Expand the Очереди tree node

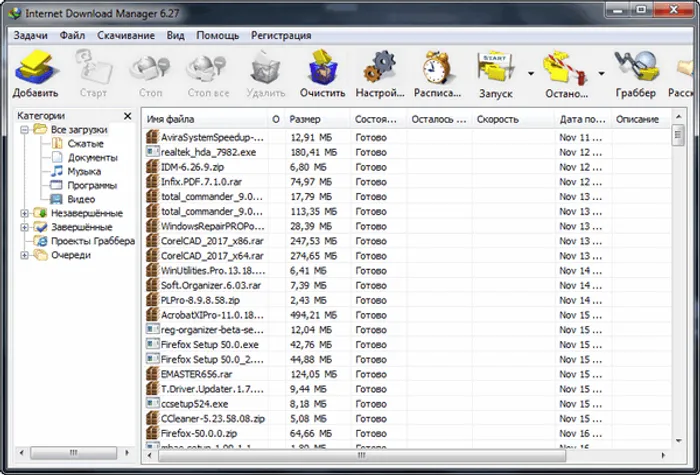[25, 255]
